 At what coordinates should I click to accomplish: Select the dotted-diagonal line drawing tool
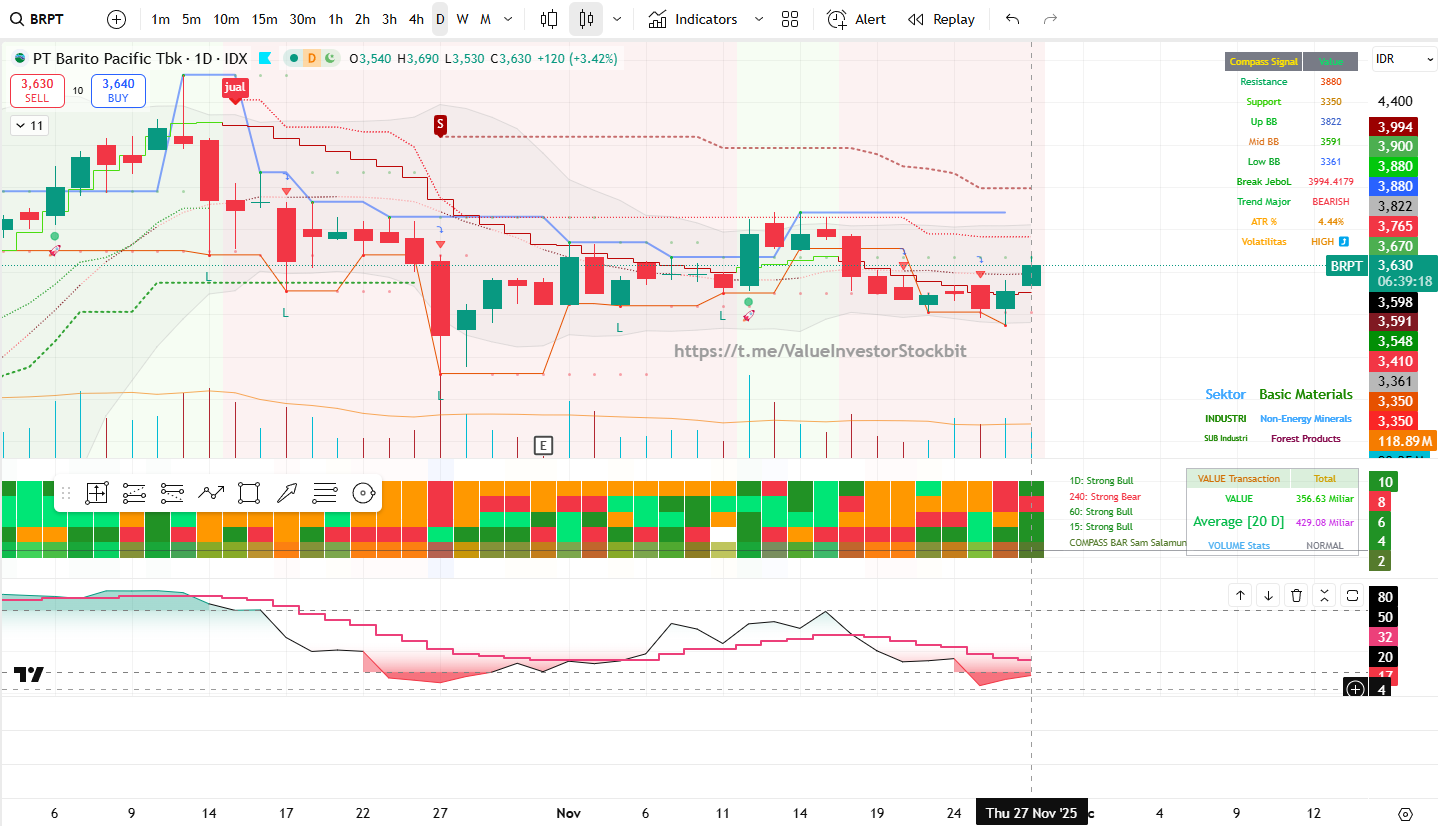[x=135, y=493]
